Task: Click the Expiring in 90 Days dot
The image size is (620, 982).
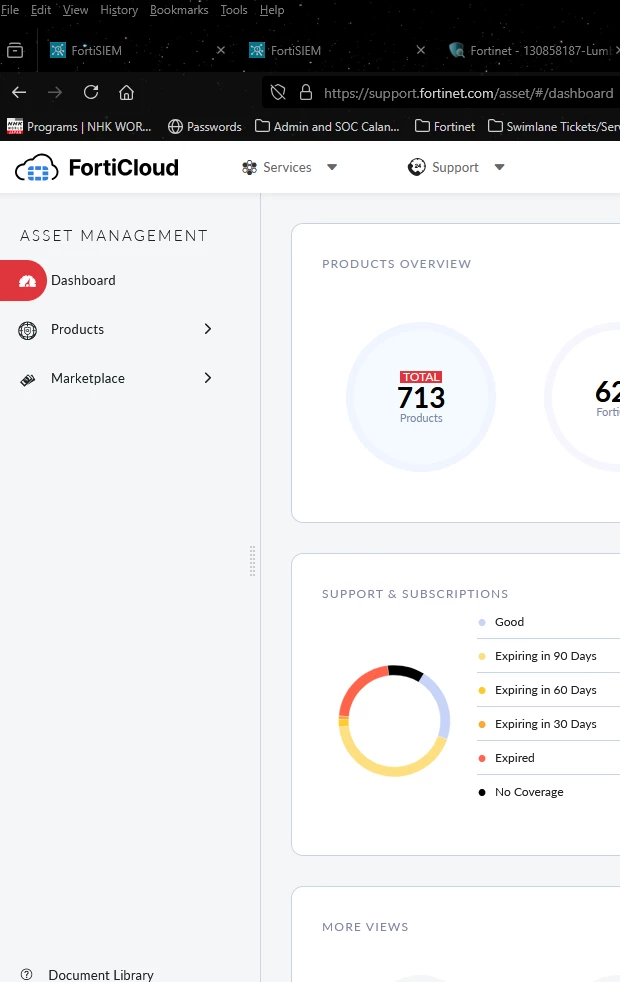Action: click(482, 656)
